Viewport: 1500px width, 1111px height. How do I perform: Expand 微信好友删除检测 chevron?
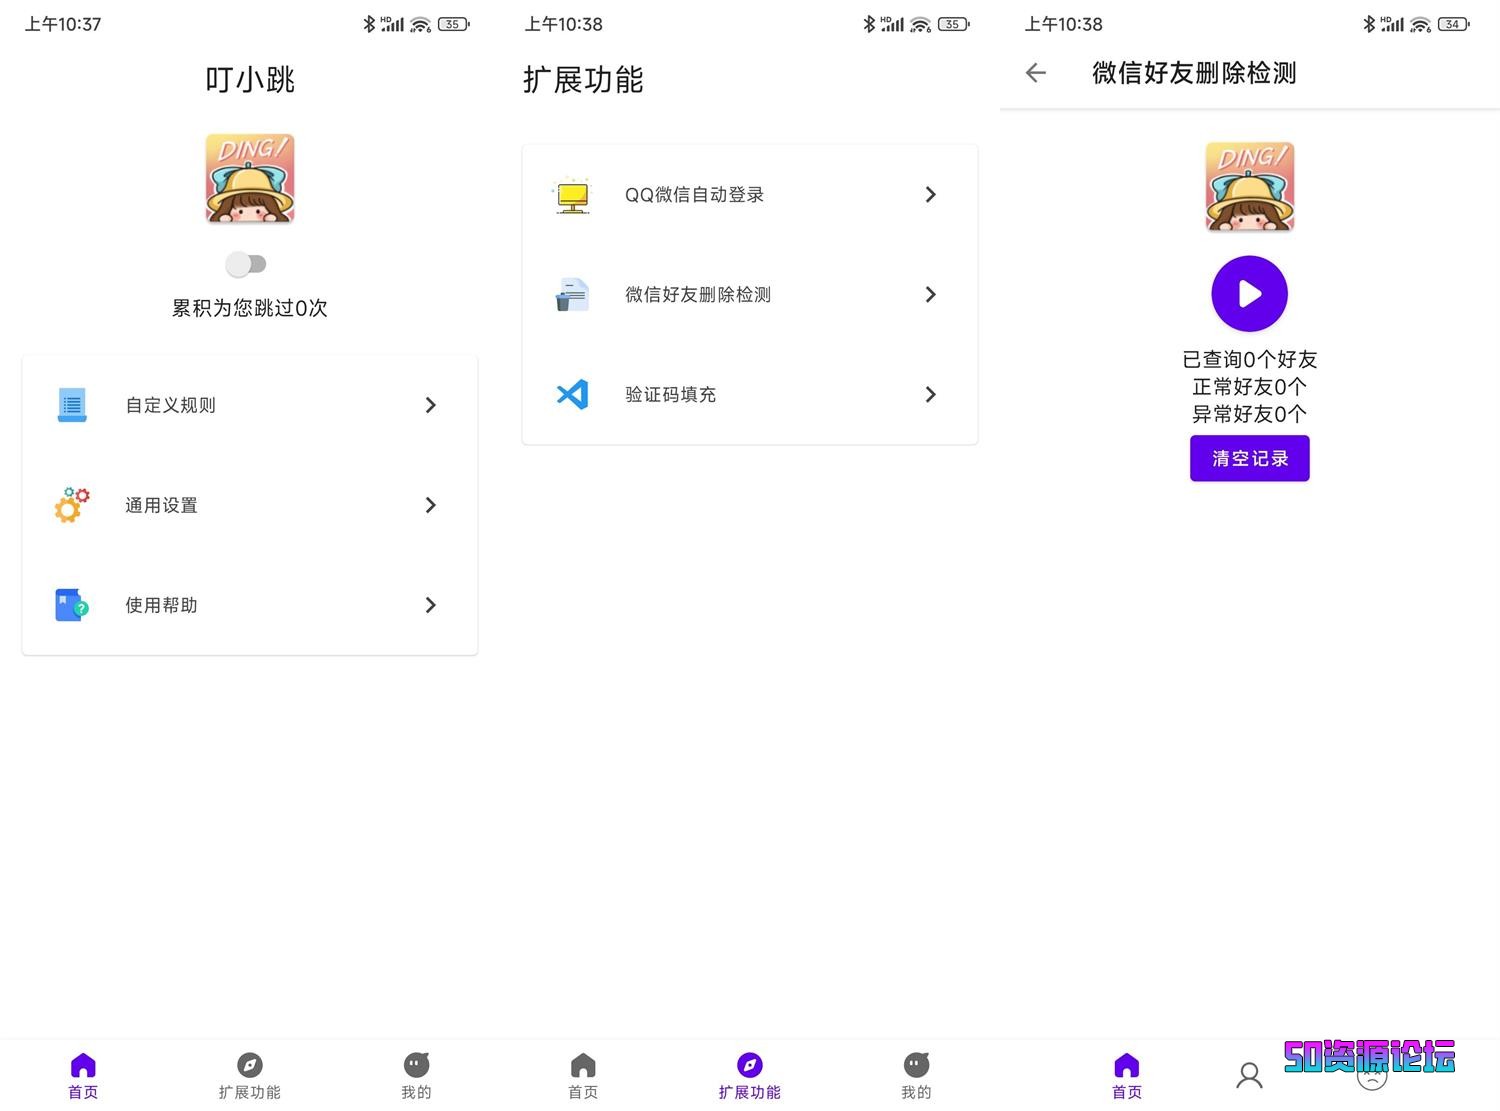931,294
